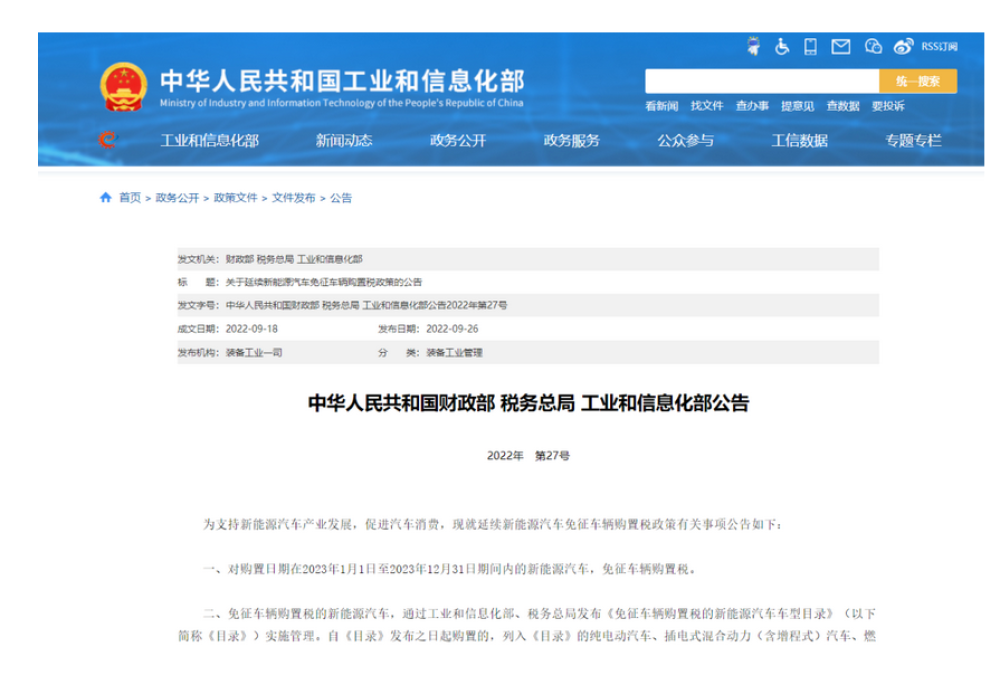Click the mobile phone version icon
This screenshot has height=685, width=1000.
(811, 47)
